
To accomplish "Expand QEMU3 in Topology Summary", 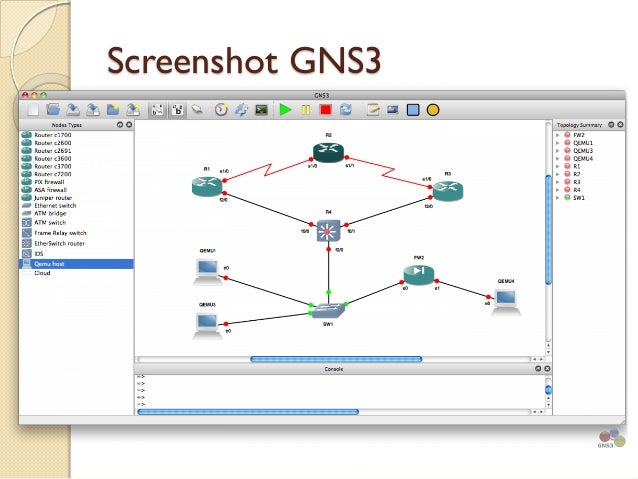I will [x=558, y=151].
